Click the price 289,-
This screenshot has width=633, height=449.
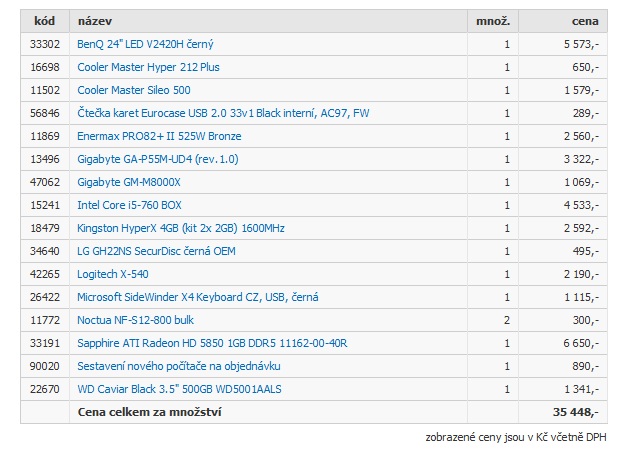[x=585, y=113]
